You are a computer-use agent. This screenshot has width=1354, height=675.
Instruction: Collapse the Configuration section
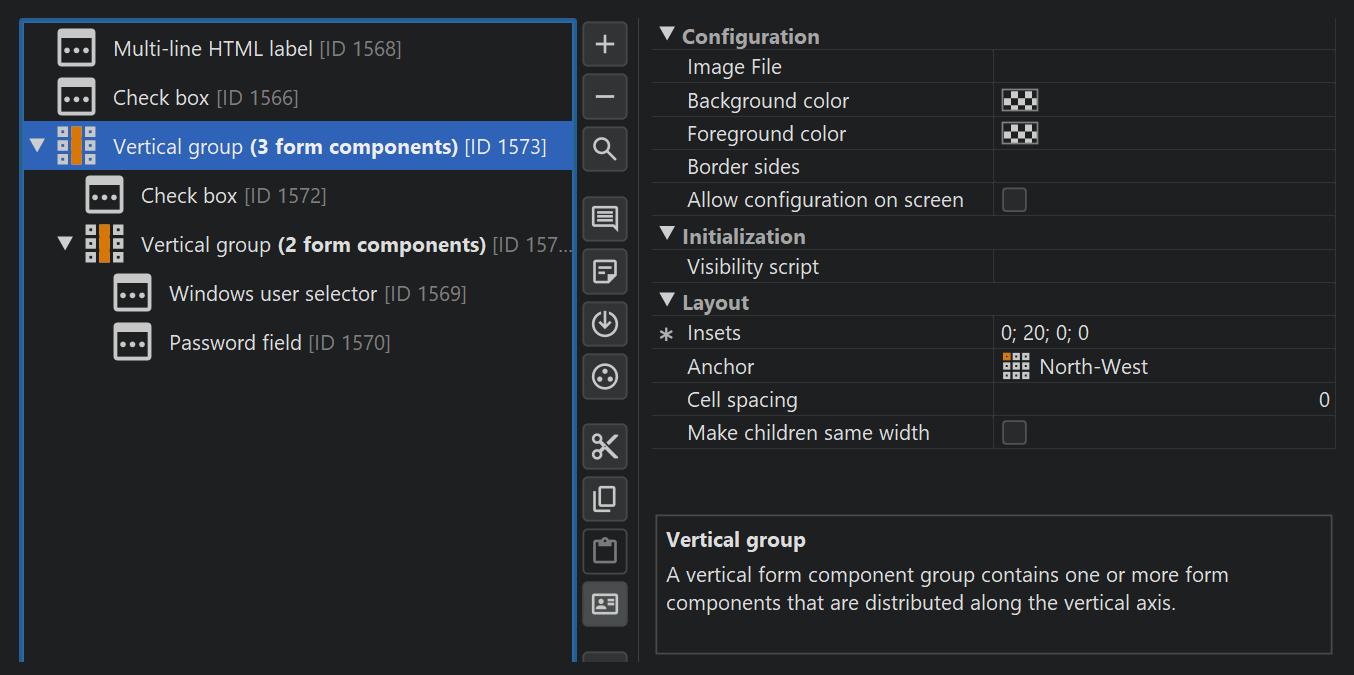click(x=667, y=36)
